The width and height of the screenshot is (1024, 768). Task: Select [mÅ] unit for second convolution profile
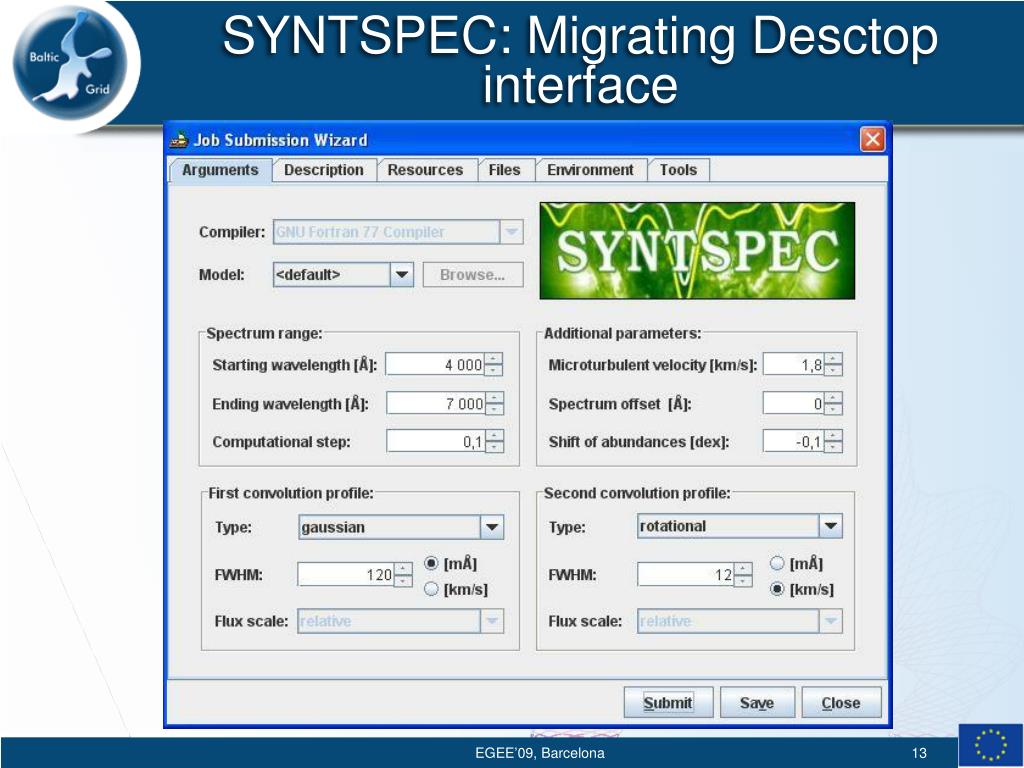[x=777, y=564]
